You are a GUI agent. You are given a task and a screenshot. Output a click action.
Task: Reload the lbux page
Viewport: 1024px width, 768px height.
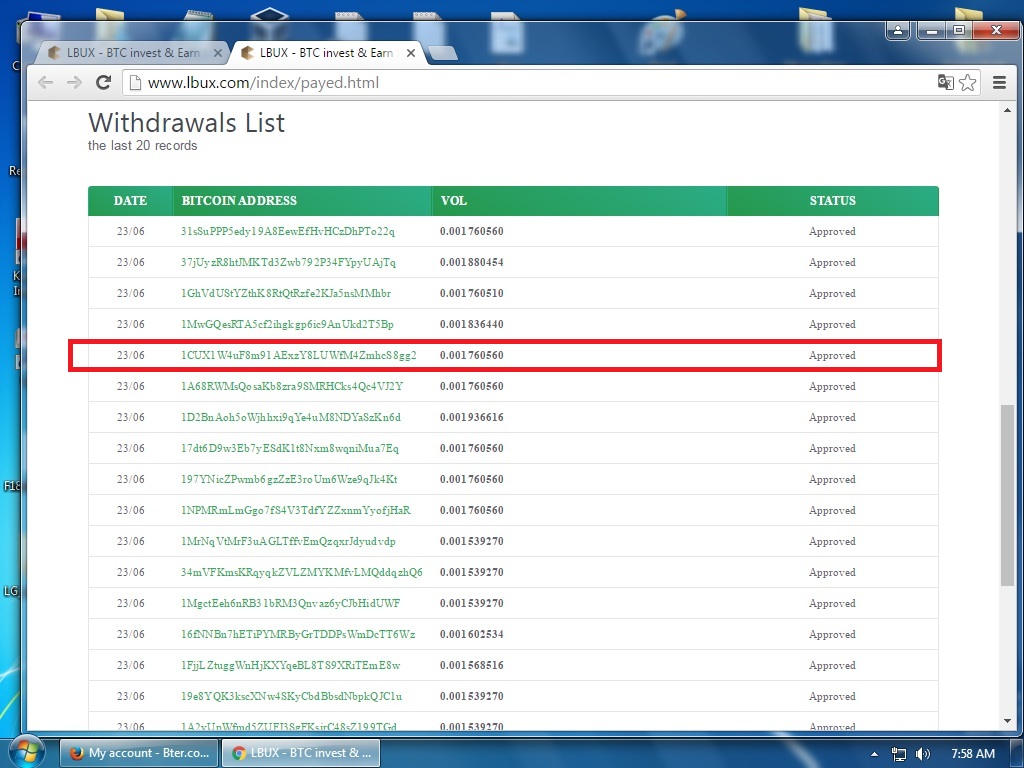[x=103, y=82]
